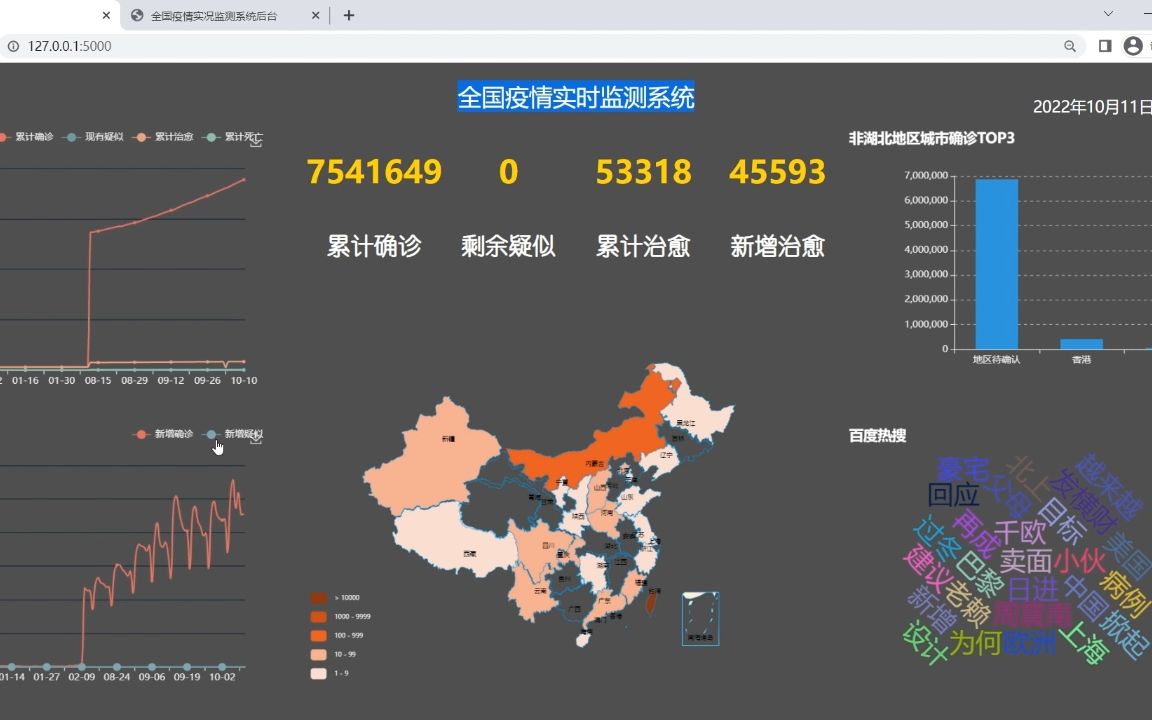View site information icon in address bar
Image resolution: width=1152 pixels, height=720 pixels.
13,46
